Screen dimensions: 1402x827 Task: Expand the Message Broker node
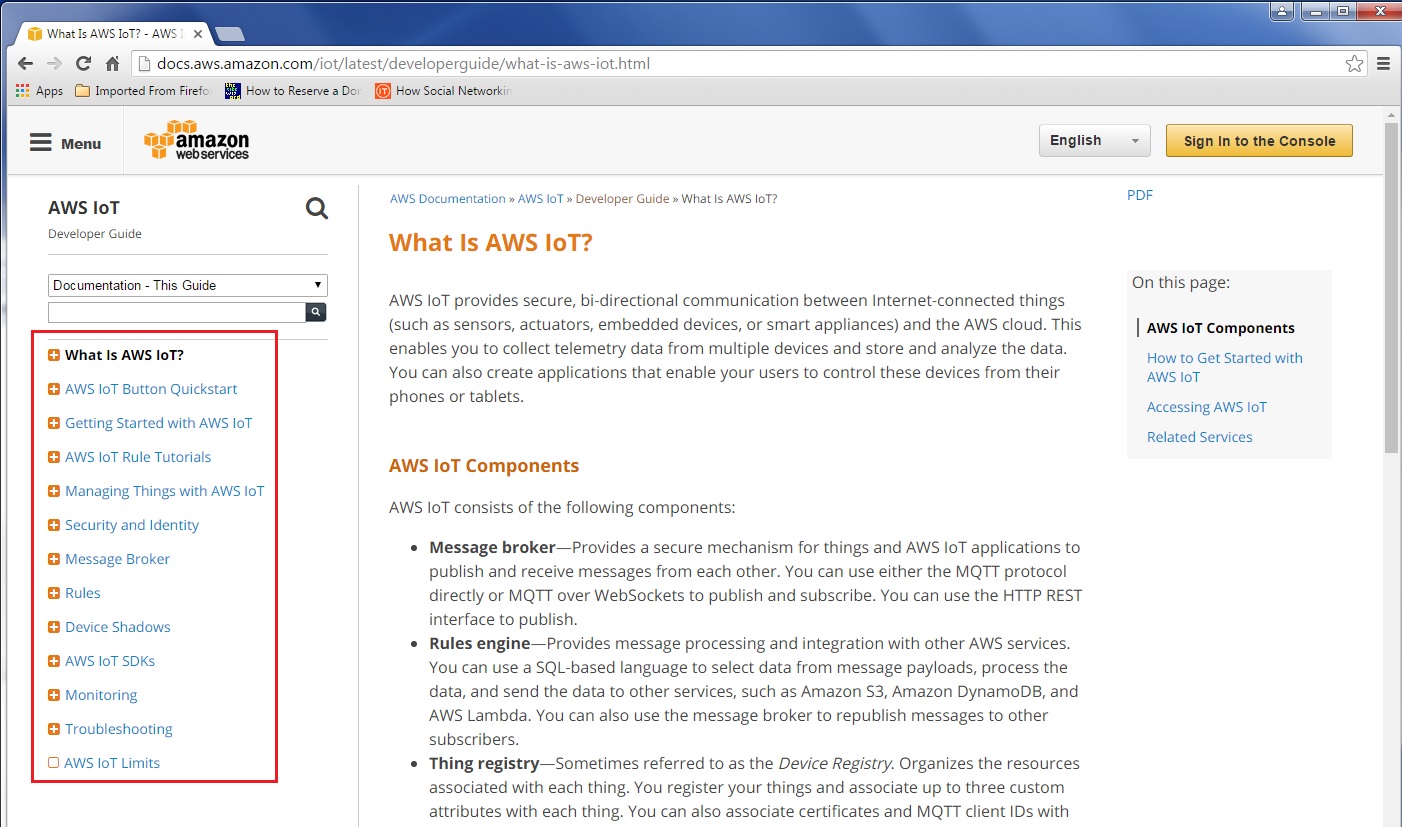tap(54, 559)
